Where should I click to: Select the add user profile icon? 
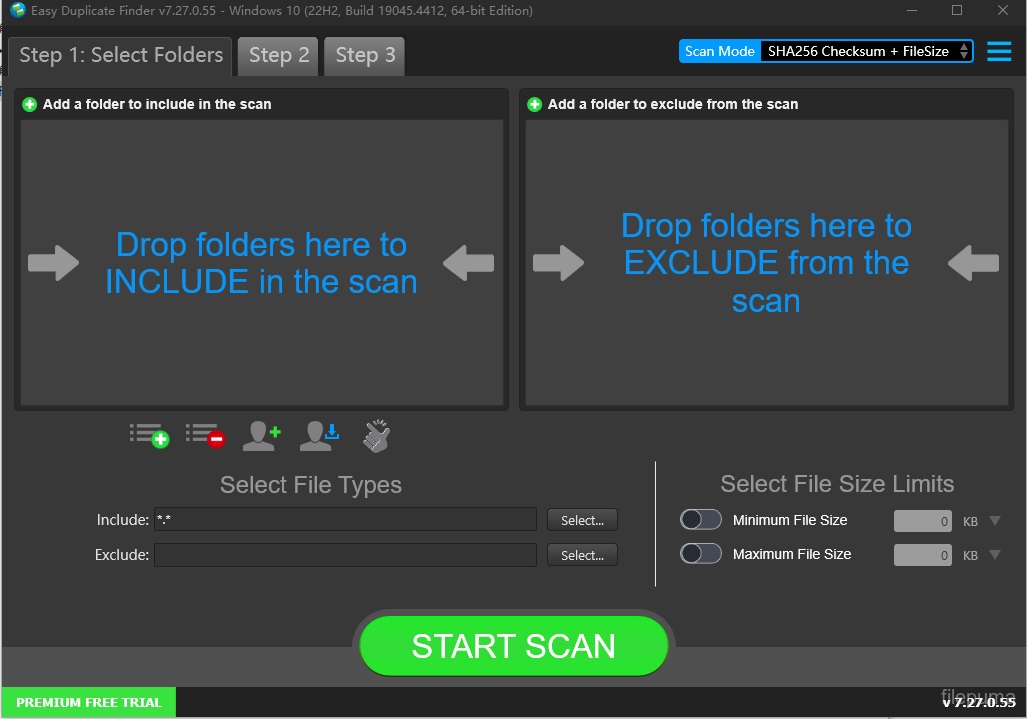coord(261,435)
